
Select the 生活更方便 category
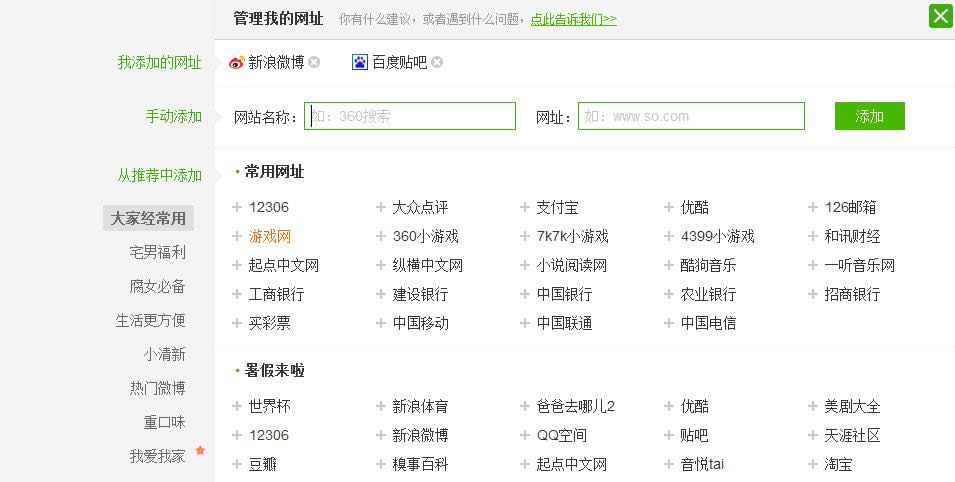click(150, 321)
